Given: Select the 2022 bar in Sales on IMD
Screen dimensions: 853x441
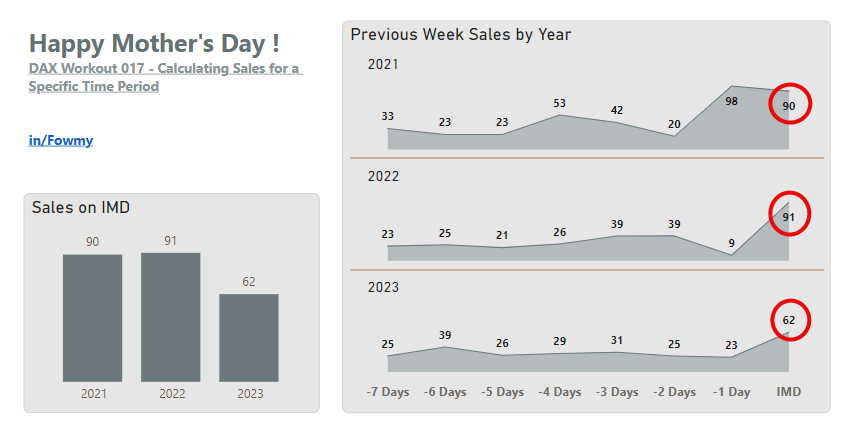Looking at the screenshot, I should (x=170, y=316).
